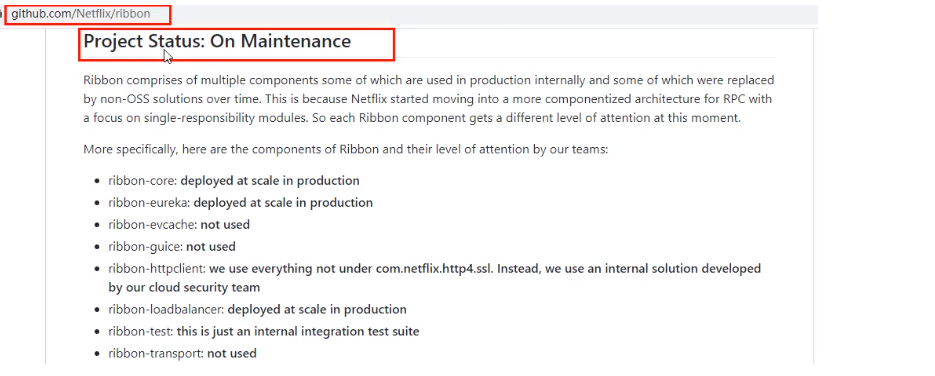
Task: Click 'deployed at scale in production' after ribbon-loadbalancer
Action: coord(317,309)
